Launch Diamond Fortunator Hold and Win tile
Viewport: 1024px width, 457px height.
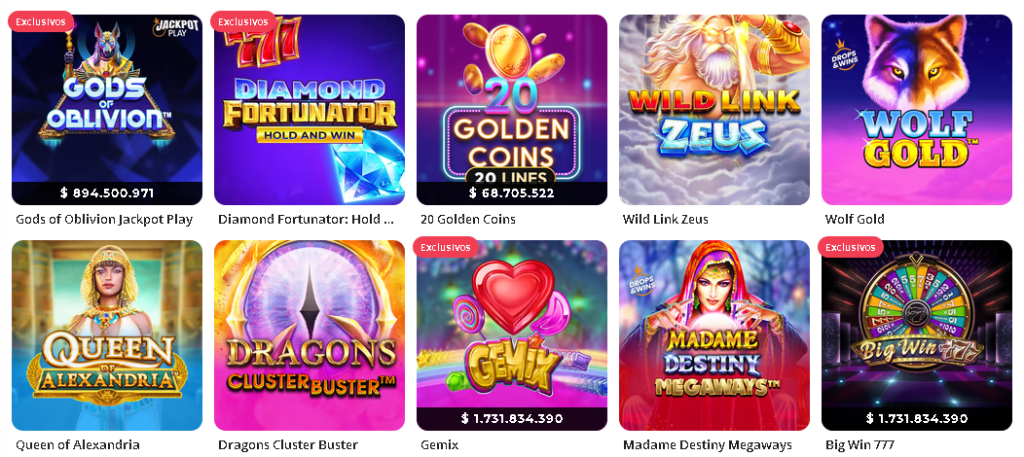click(310, 110)
